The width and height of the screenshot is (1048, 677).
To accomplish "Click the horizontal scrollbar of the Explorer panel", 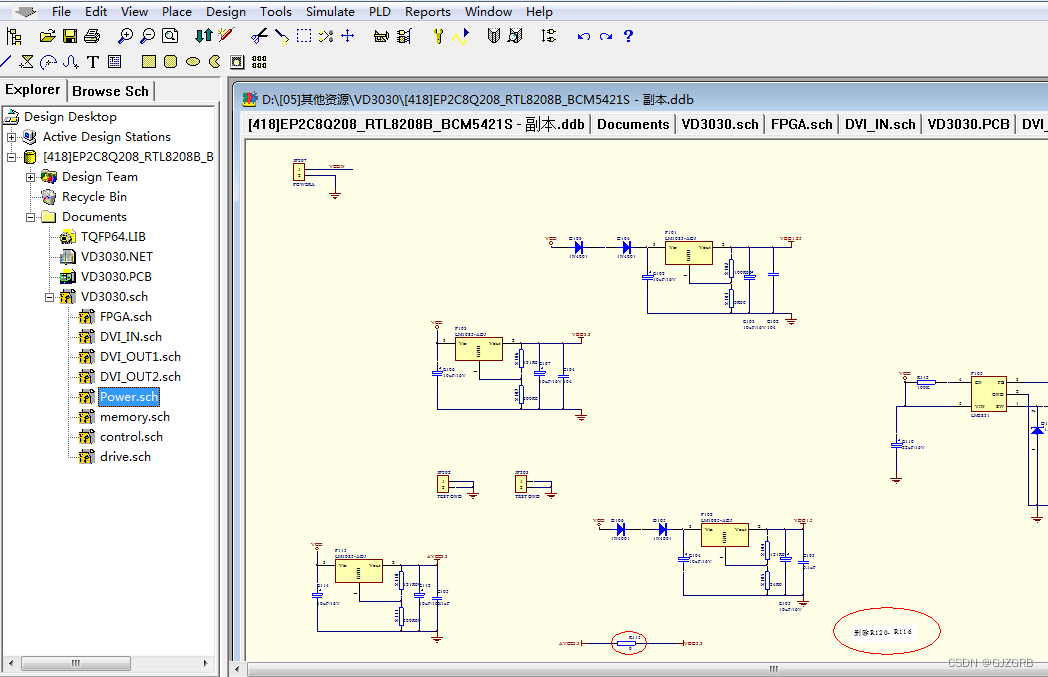I will tap(75, 663).
